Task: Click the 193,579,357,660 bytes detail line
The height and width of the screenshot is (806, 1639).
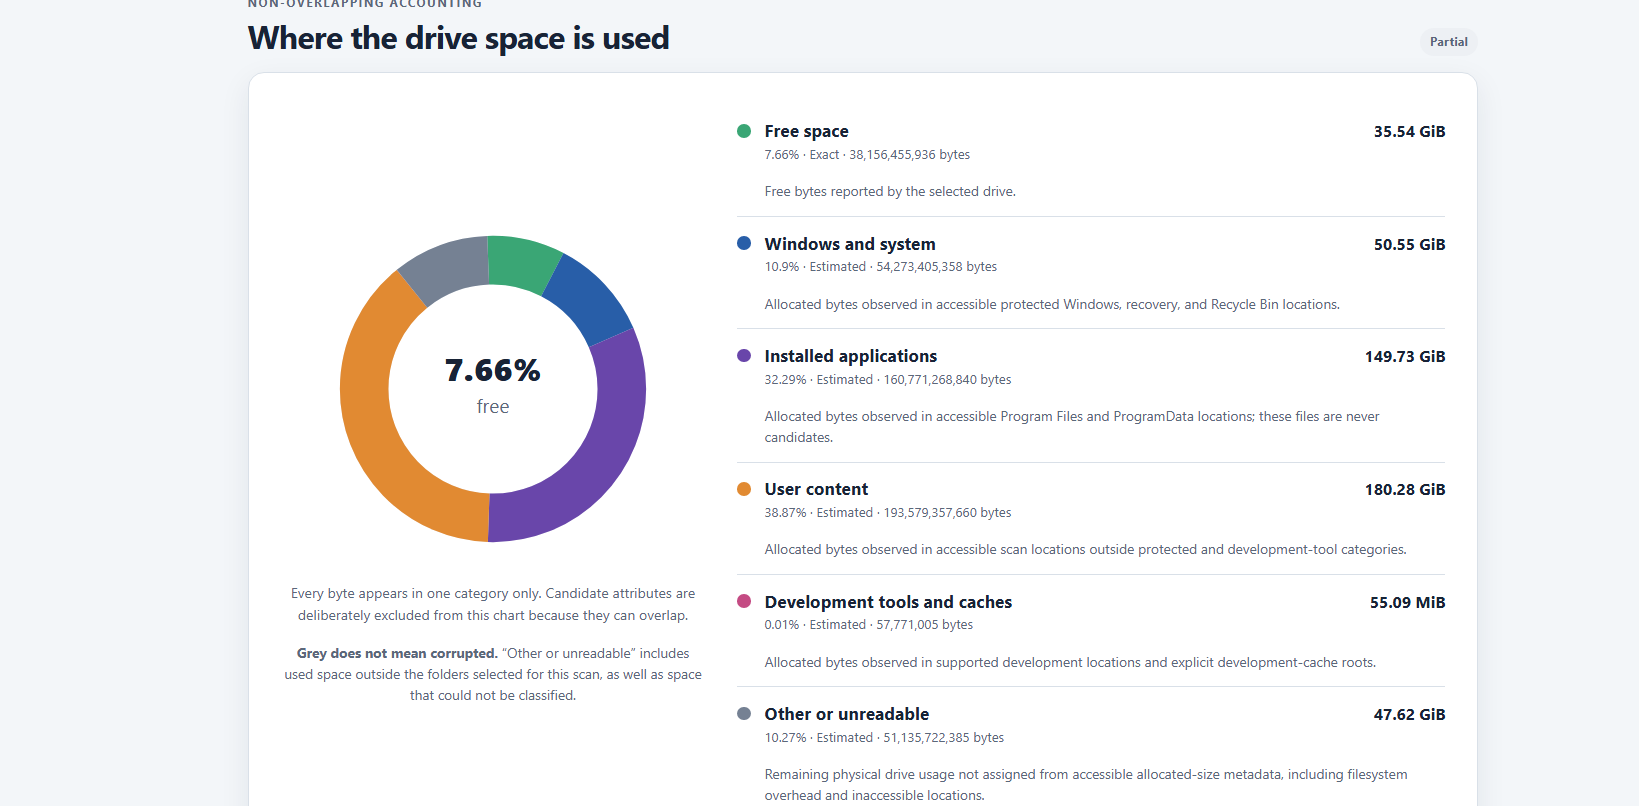Action: click(x=888, y=513)
